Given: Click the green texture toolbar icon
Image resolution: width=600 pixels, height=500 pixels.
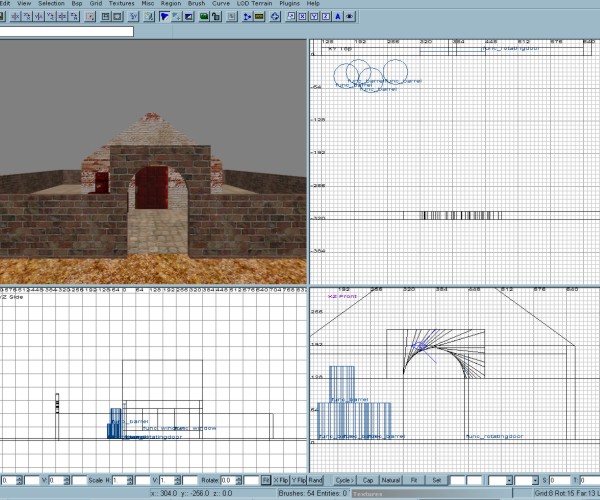Looking at the screenshot, I should (x=204, y=16).
